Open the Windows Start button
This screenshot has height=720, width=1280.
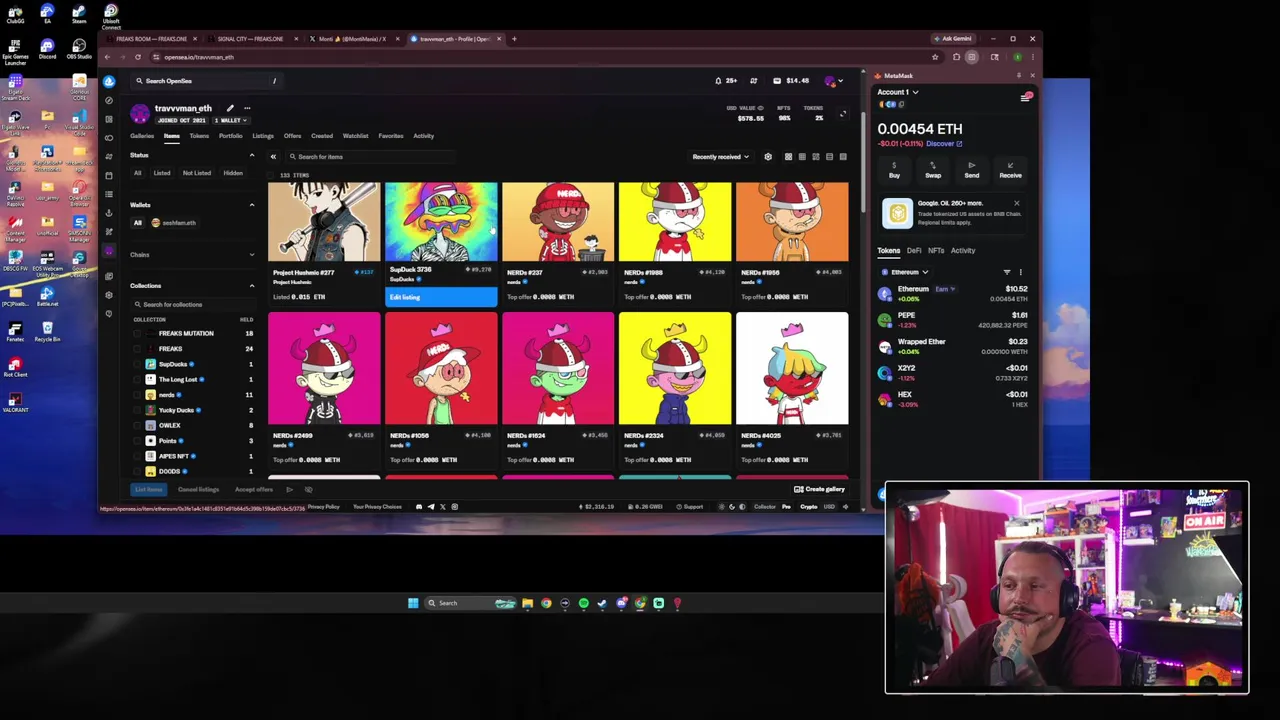413,603
